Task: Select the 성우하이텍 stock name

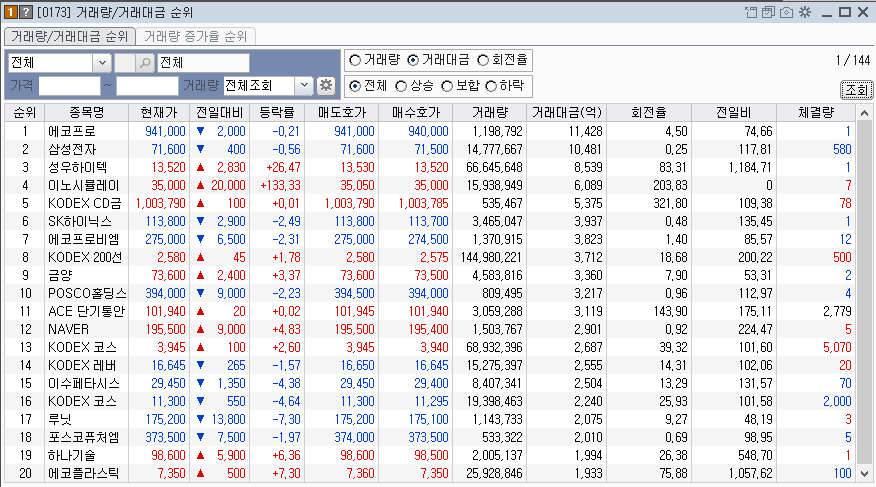Action: click(x=78, y=167)
